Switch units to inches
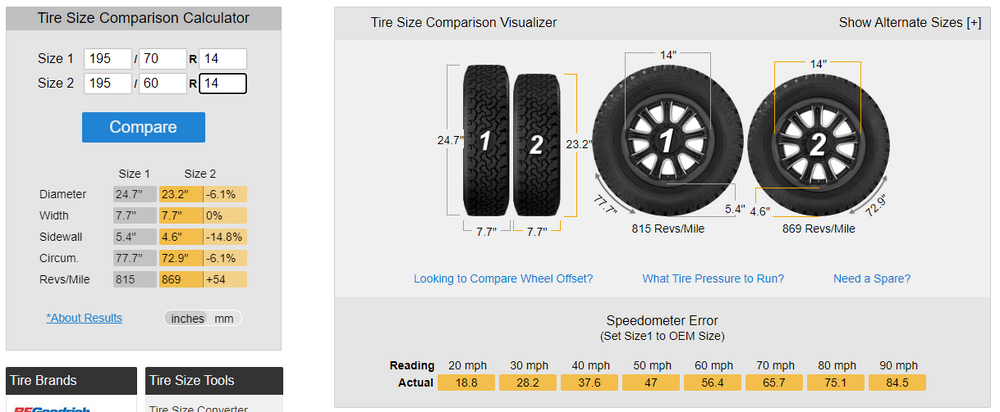Image resolution: width=1000 pixels, height=412 pixels. tap(188, 318)
